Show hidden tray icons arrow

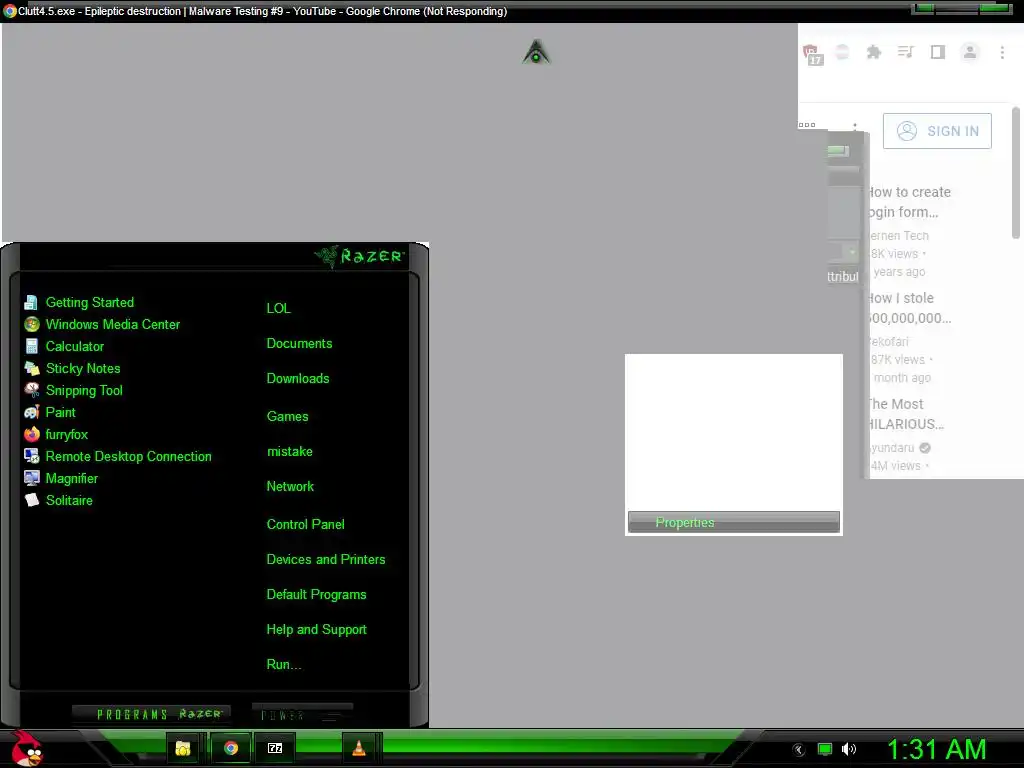[799, 750]
